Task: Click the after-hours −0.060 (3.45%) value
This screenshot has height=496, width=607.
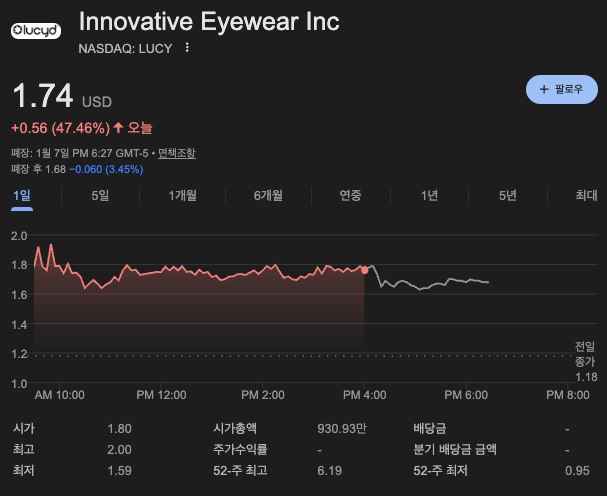Action: [106, 170]
